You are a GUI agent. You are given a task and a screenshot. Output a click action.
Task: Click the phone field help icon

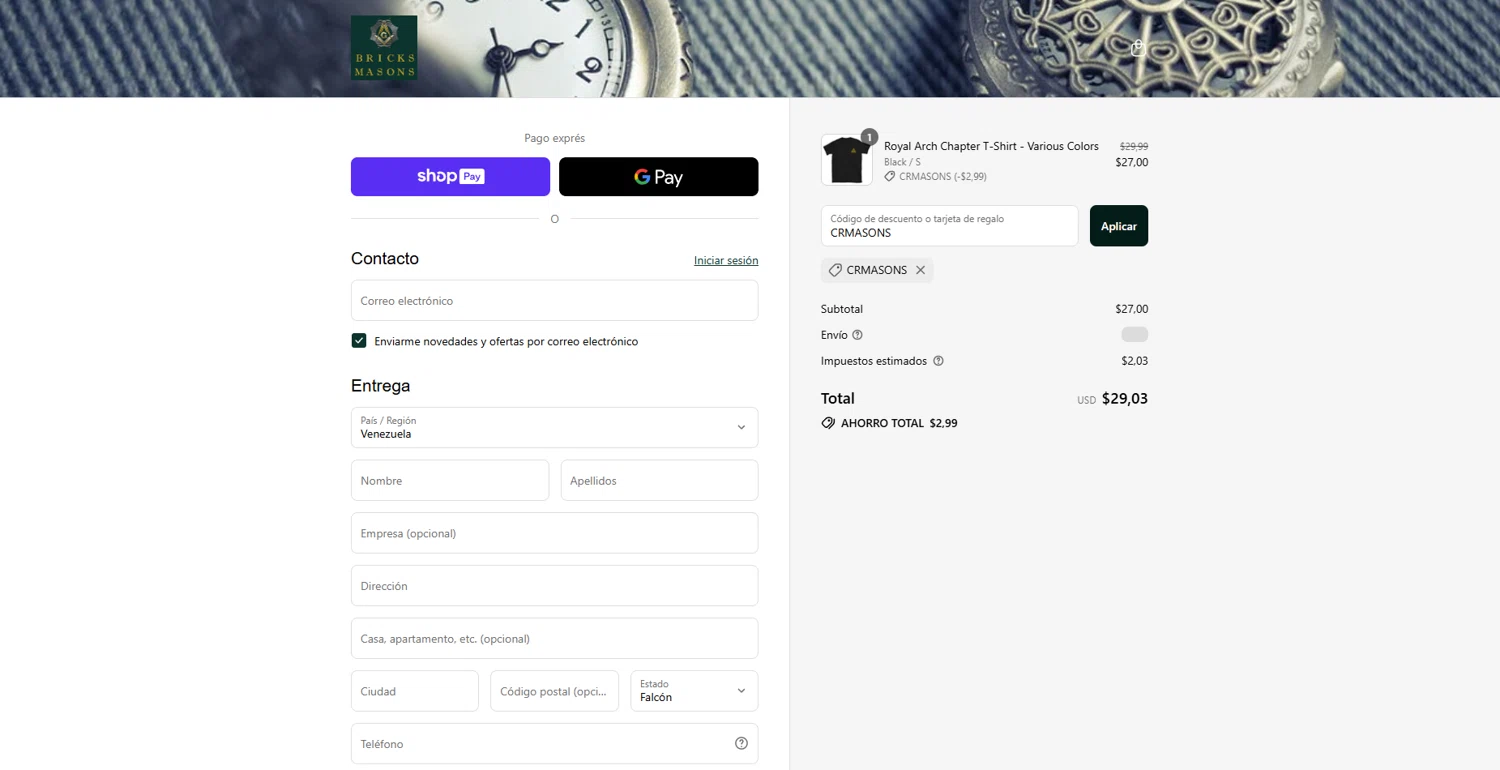tap(741, 743)
